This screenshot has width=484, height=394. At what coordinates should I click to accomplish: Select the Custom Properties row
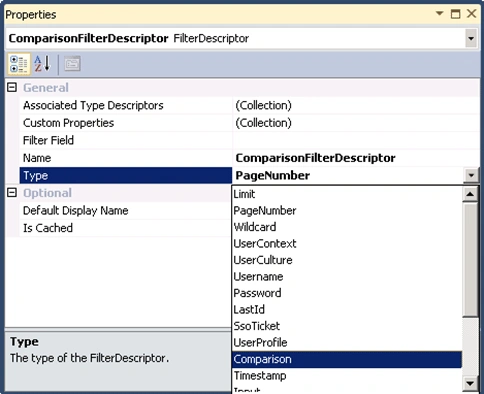click(126, 123)
